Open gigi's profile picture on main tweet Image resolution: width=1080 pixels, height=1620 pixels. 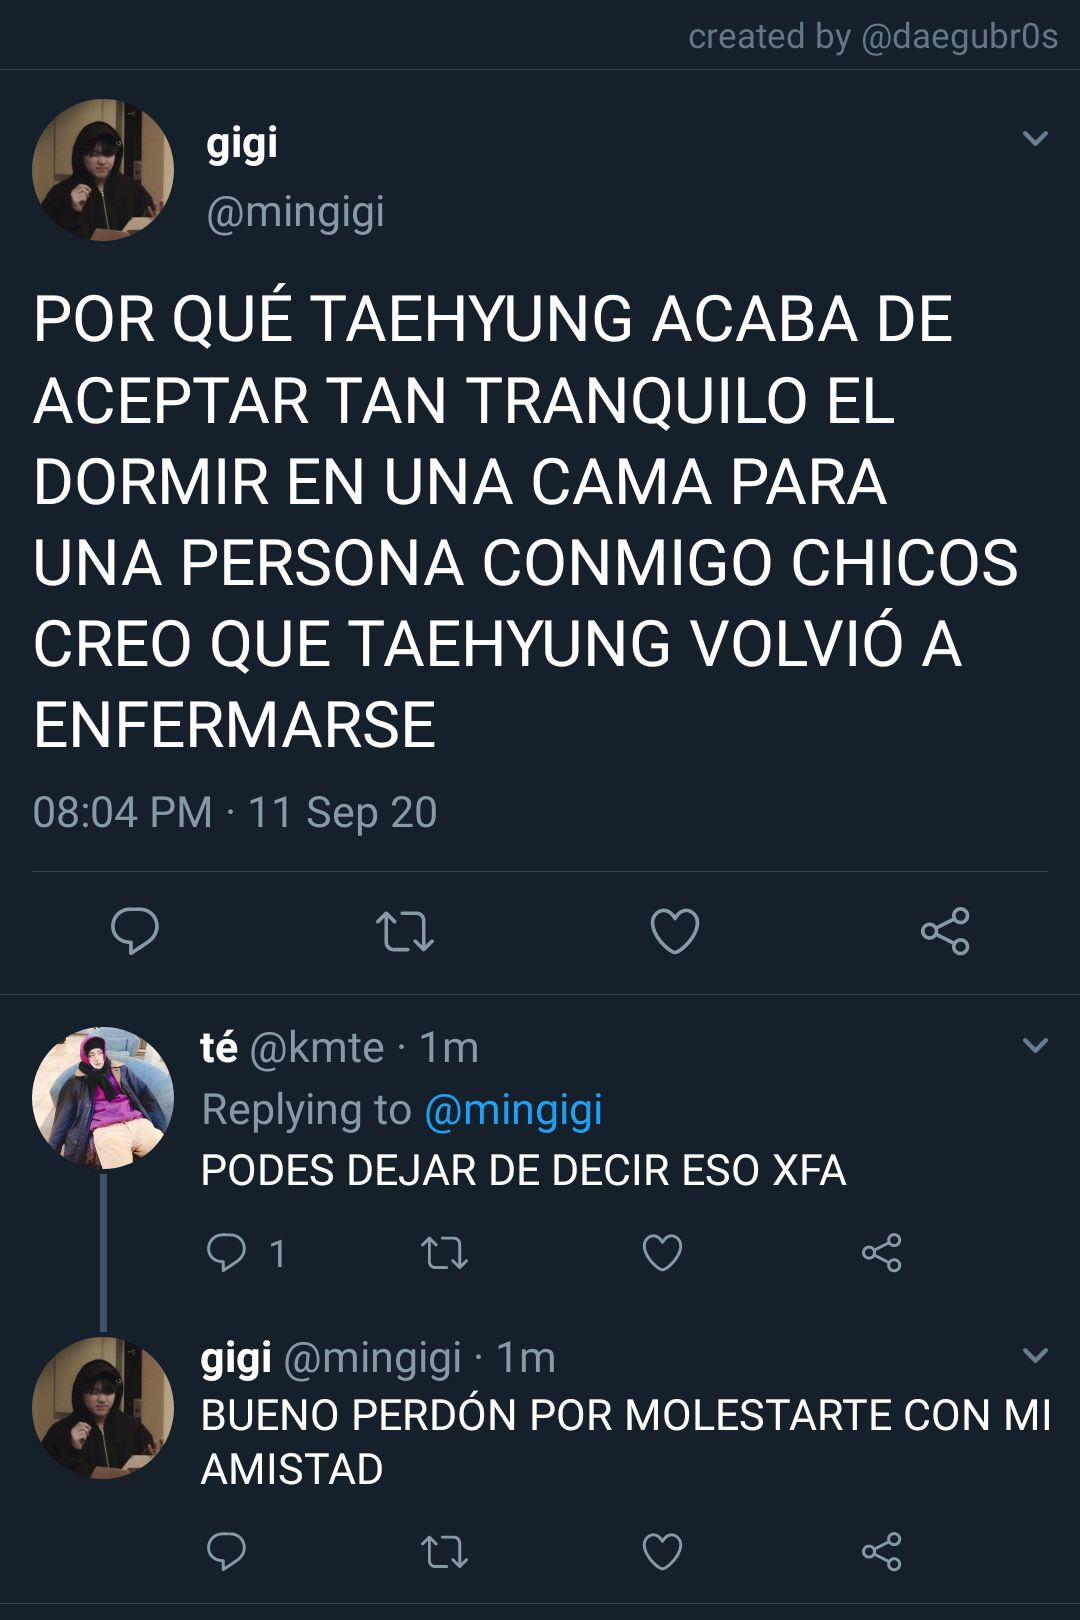(103, 169)
